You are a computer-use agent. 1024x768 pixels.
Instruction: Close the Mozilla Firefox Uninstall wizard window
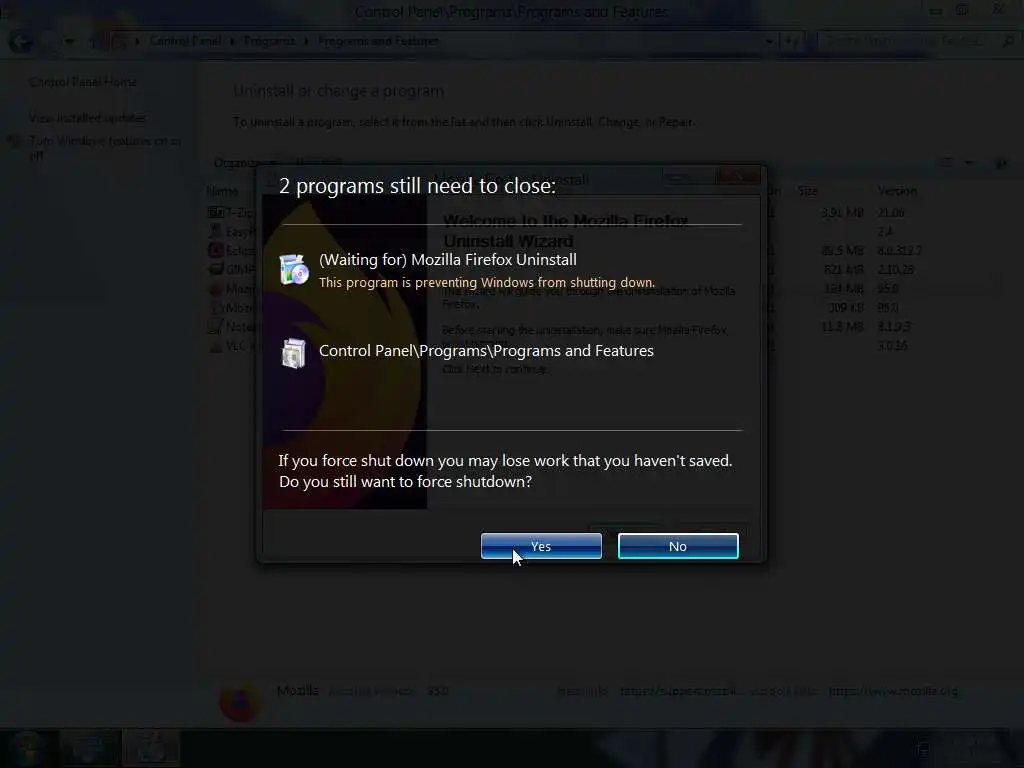(x=739, y=176)
